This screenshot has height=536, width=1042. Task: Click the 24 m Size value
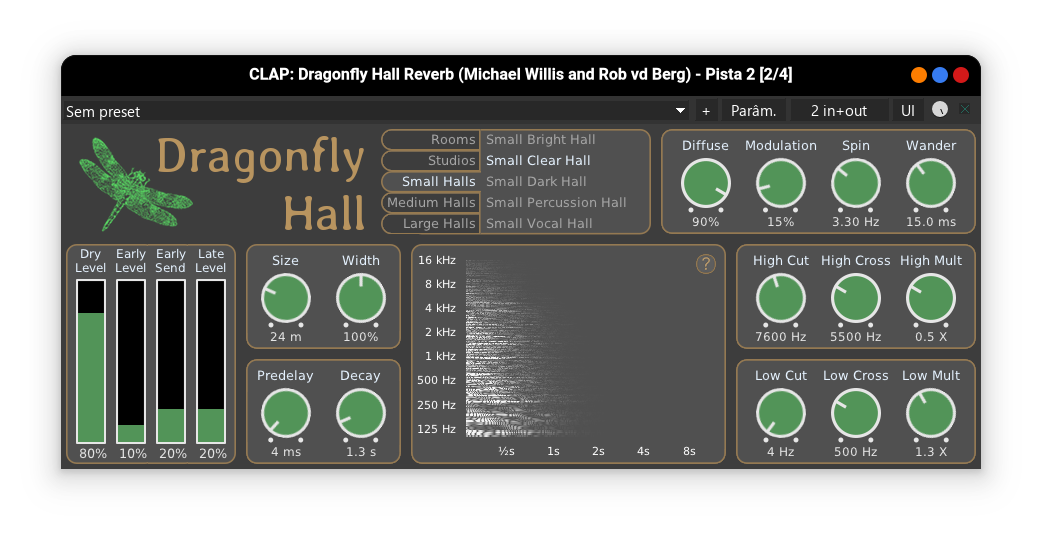point(286,337)
